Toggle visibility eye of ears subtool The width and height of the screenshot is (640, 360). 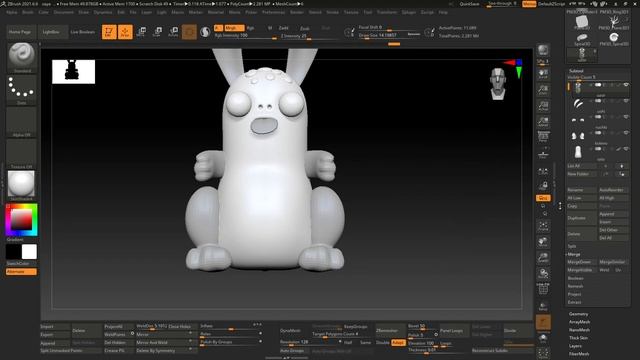626,101
